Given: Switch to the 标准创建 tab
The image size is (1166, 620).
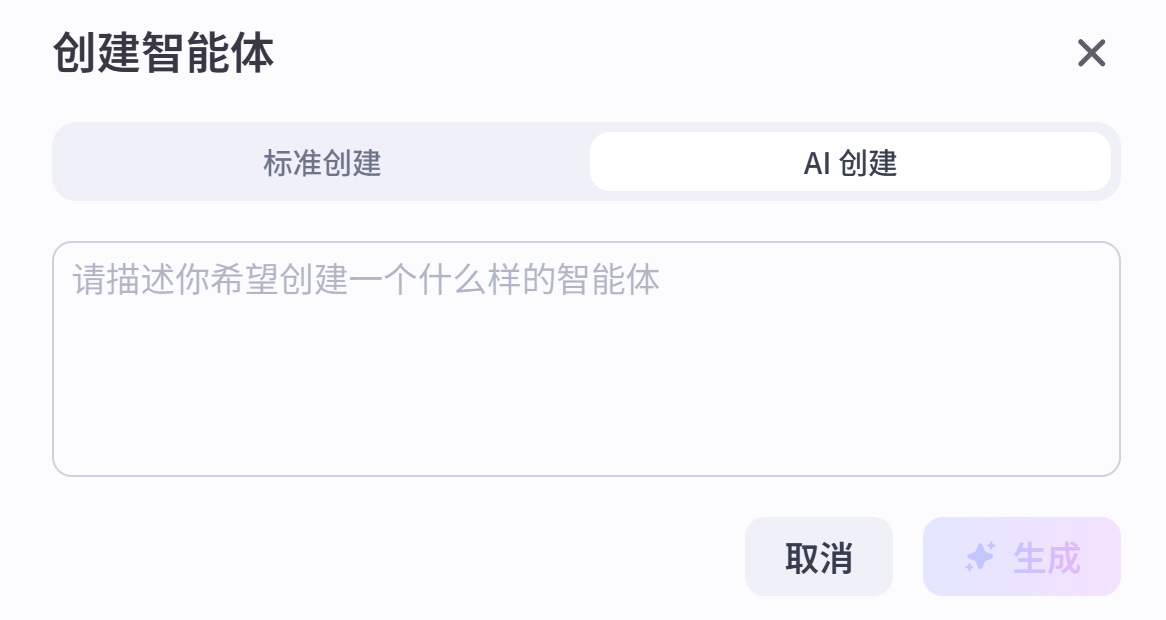Looking at the screenshot, I should point(322,162).
